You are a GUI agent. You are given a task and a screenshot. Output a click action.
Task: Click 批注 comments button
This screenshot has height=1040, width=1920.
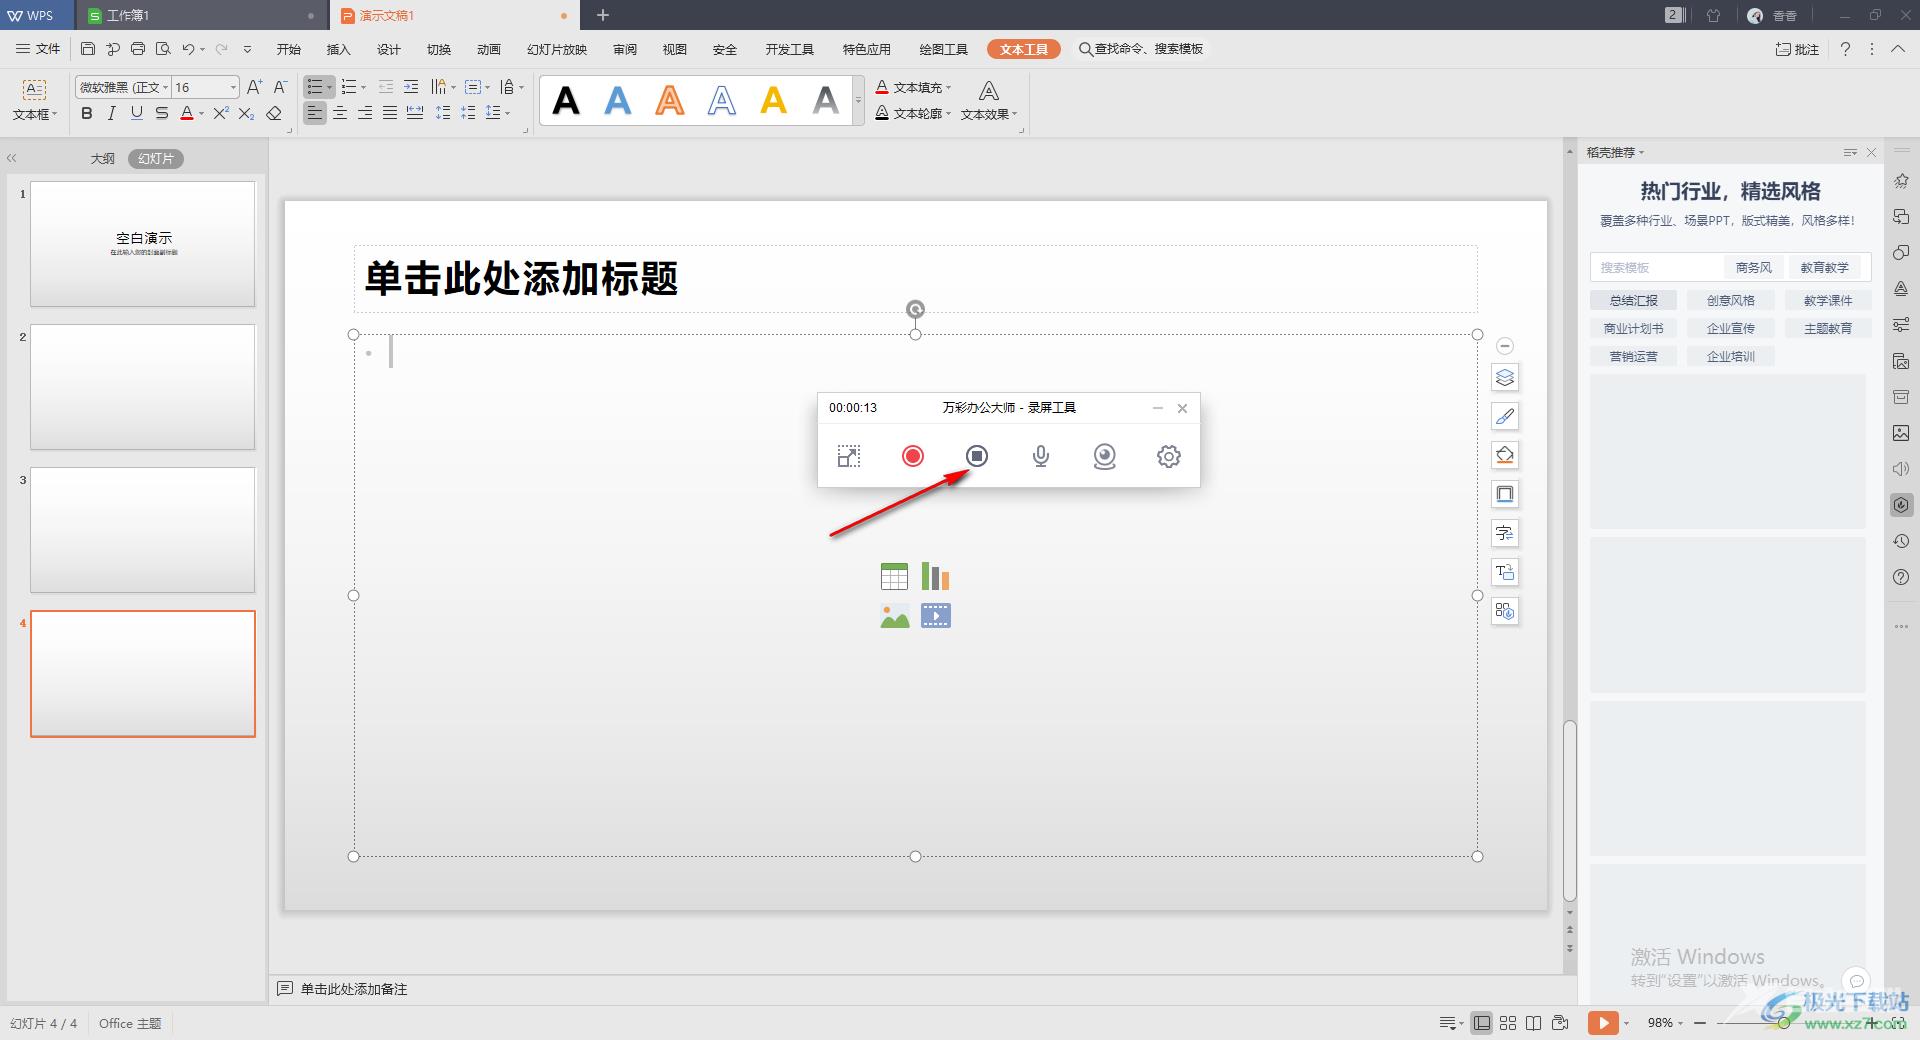pos(1797,49)
